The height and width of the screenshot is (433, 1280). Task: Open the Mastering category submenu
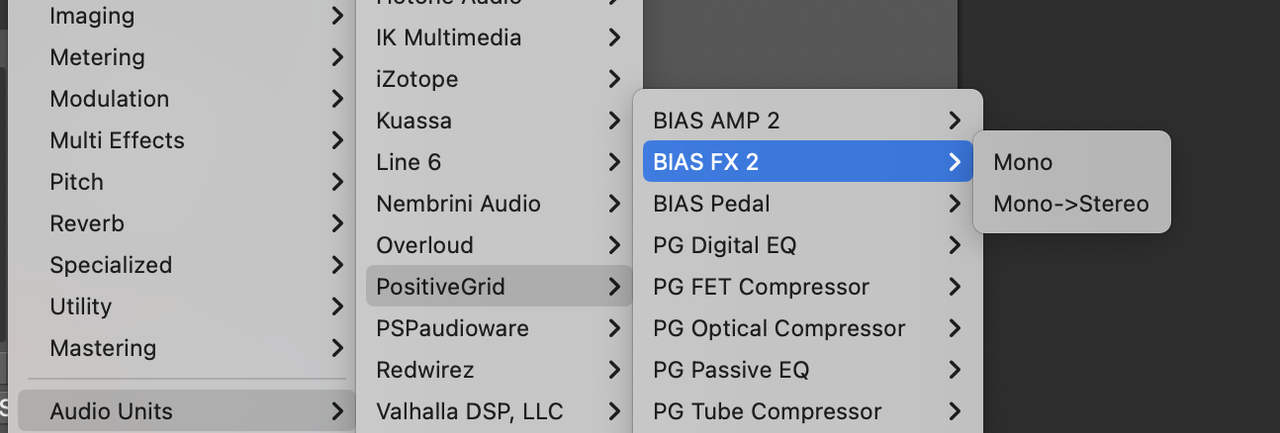click(187, 348)
